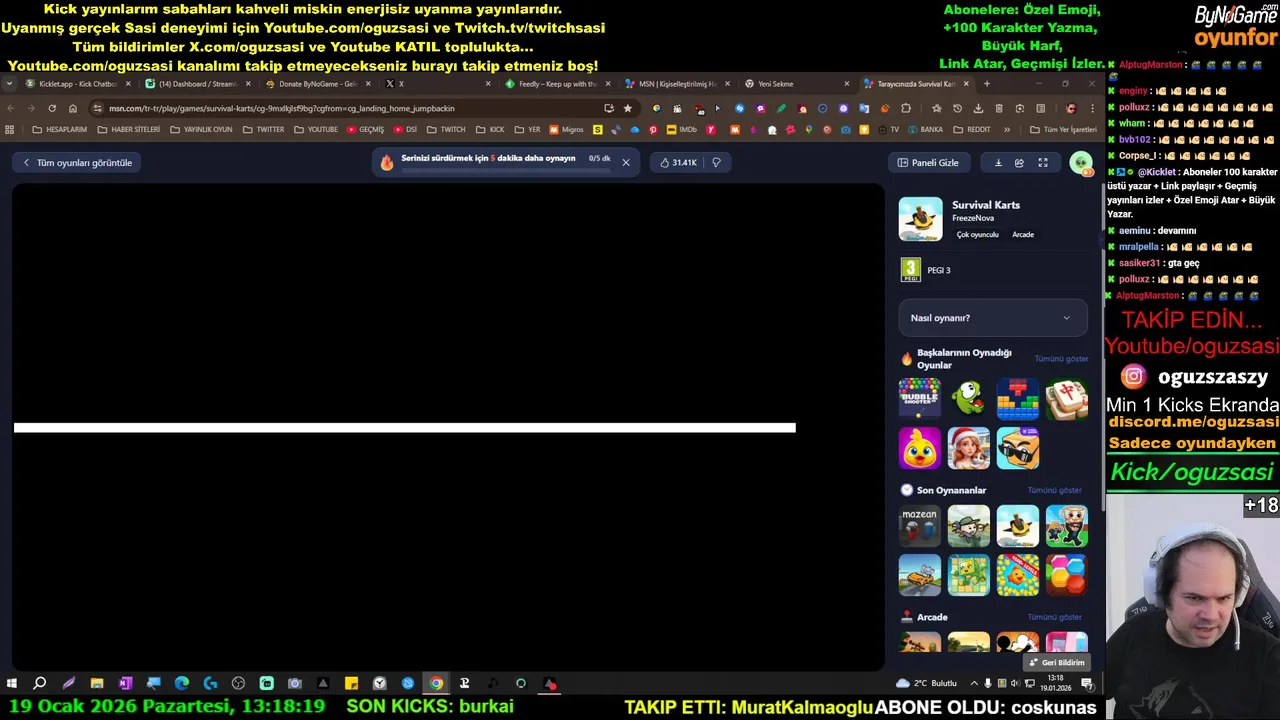Switch to the Dashboard / Stream tab
Screen dimensions: 1280x720
196,84
